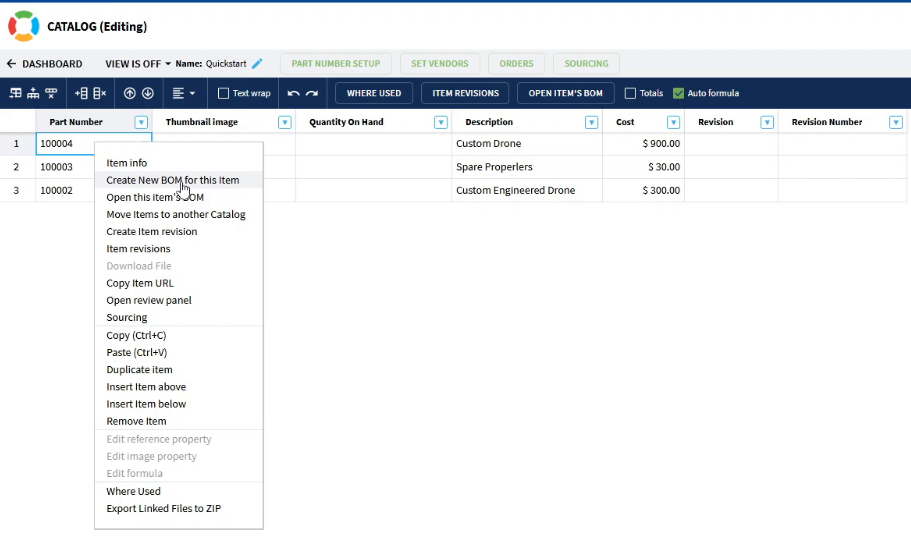This screenshot has width=911, height=540.
Task: Expand the alignment options dropdown arrow
Action: pyautogui.click(x=192, y=93)
